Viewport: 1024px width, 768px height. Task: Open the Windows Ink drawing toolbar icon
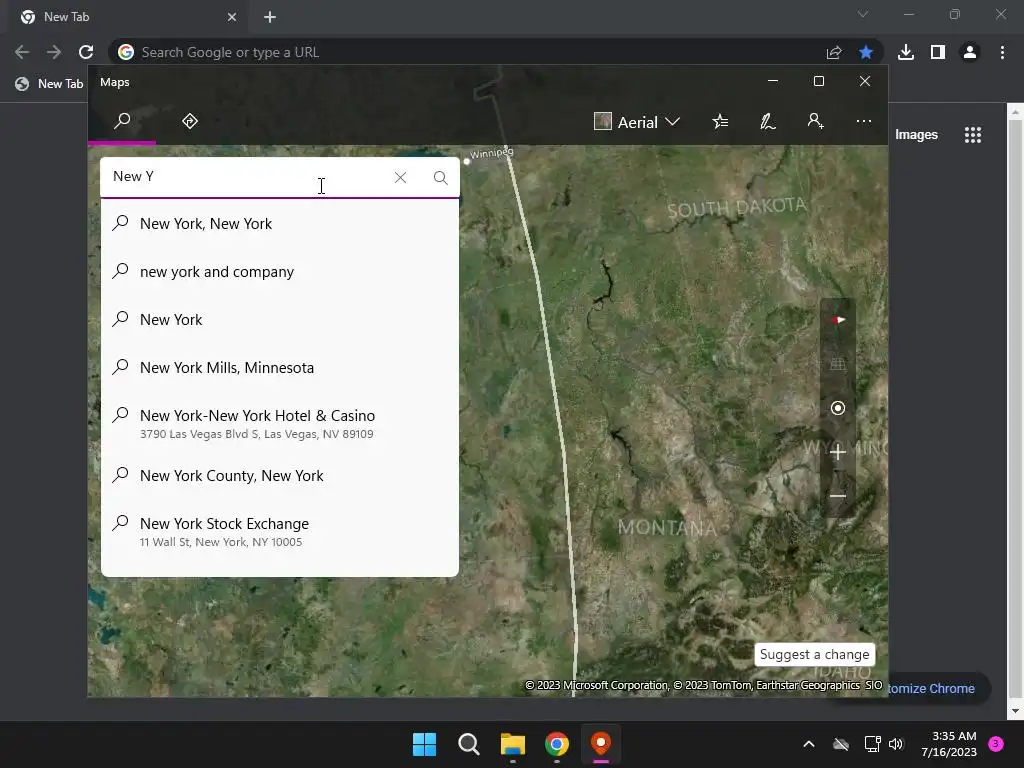pos(768,121)
